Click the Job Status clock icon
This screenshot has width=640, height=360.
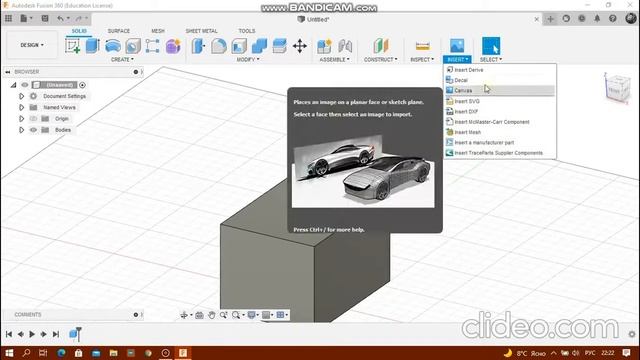[582, 18]
